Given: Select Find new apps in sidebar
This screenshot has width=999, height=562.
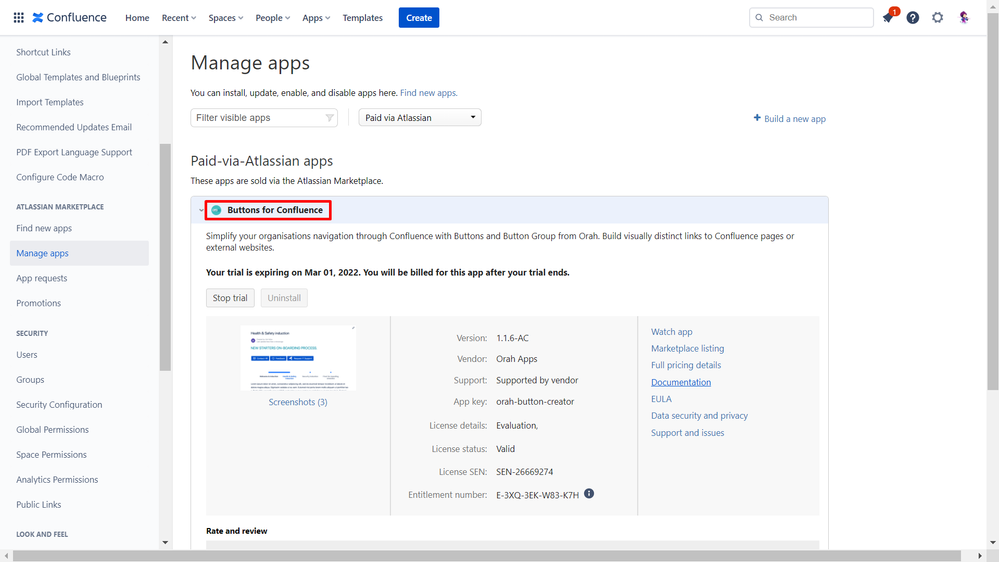Looking at the screenshot, I should [x=44, y=228].
